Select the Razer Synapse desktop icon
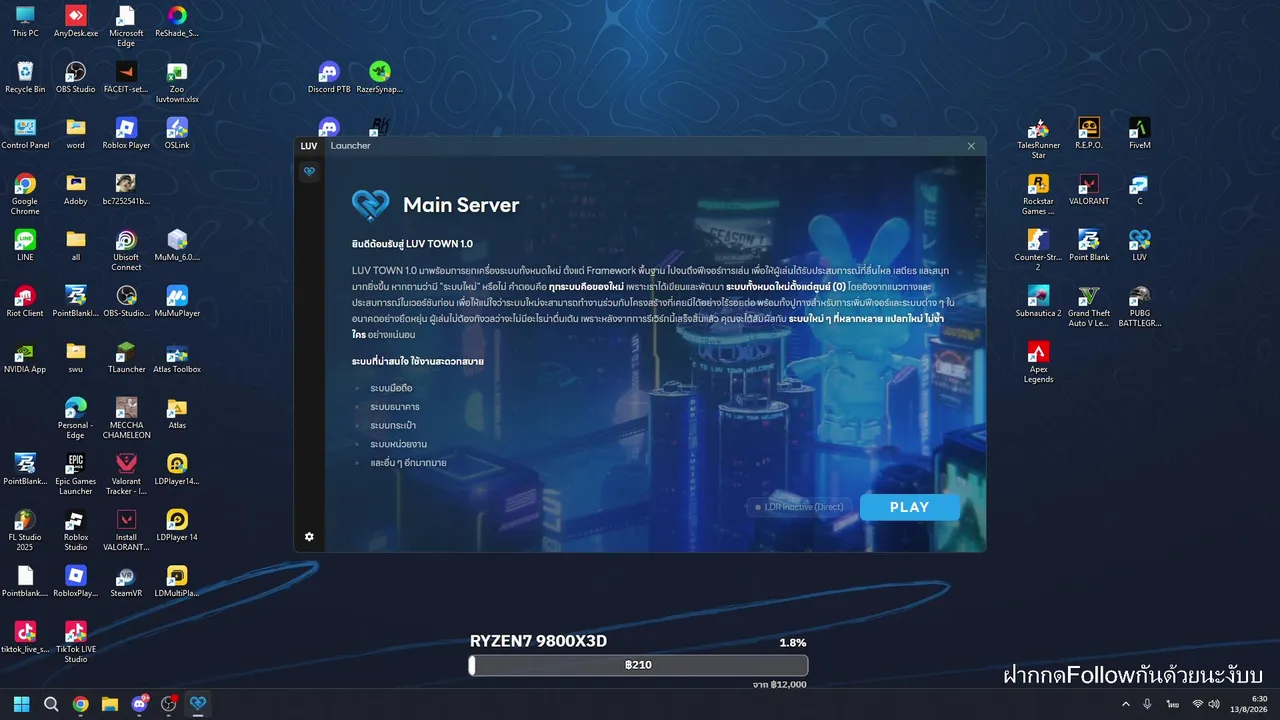This screenshot has height=720, width=1280. click(379, 77)
